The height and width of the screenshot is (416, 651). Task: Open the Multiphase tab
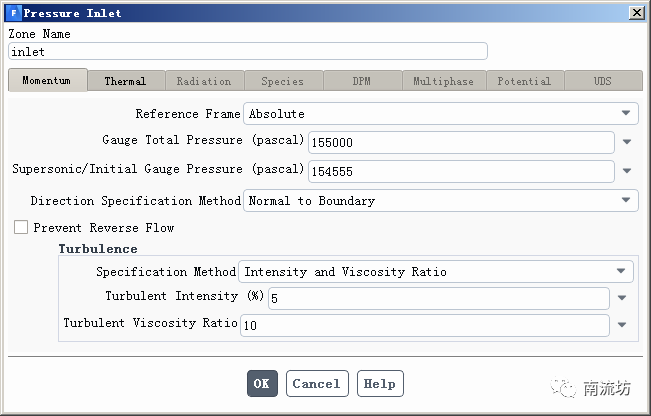click(444, 81)
